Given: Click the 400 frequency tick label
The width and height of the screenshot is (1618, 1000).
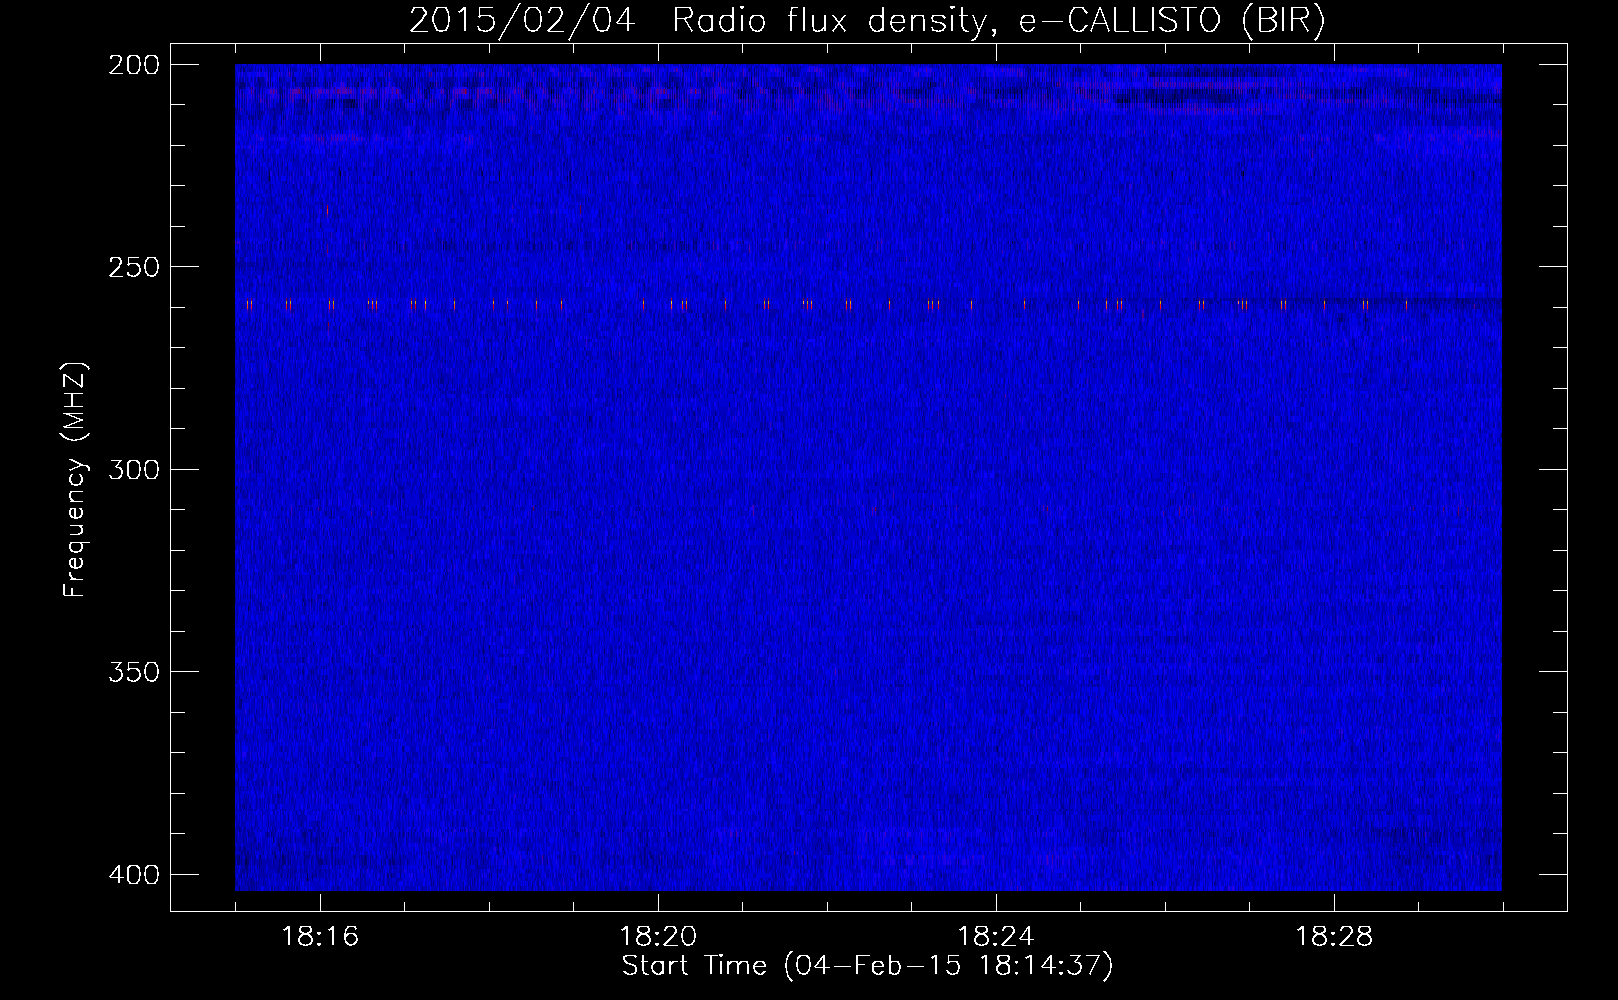Looking at the screenshot, I should (133, 874).
